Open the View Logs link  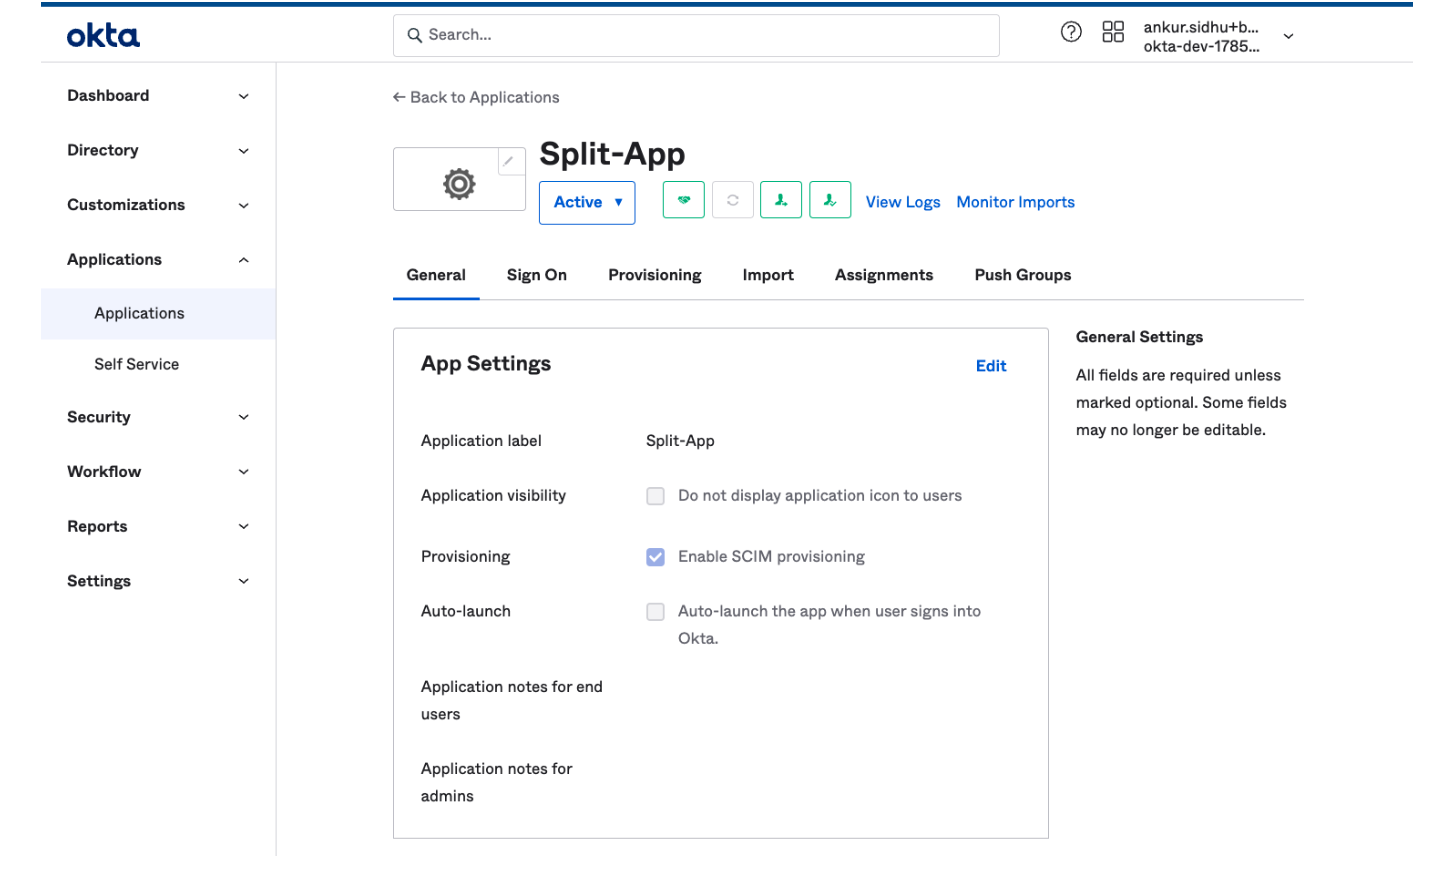pyautogui.click(x=902, y=202)
